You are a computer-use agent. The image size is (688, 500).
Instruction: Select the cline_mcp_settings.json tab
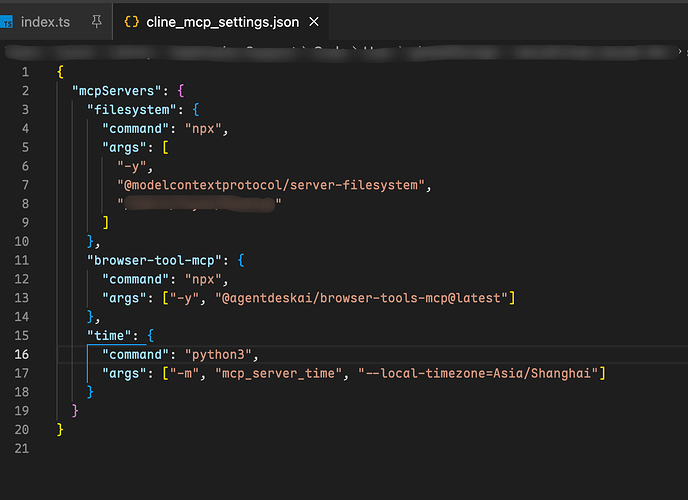pos(221,22)
